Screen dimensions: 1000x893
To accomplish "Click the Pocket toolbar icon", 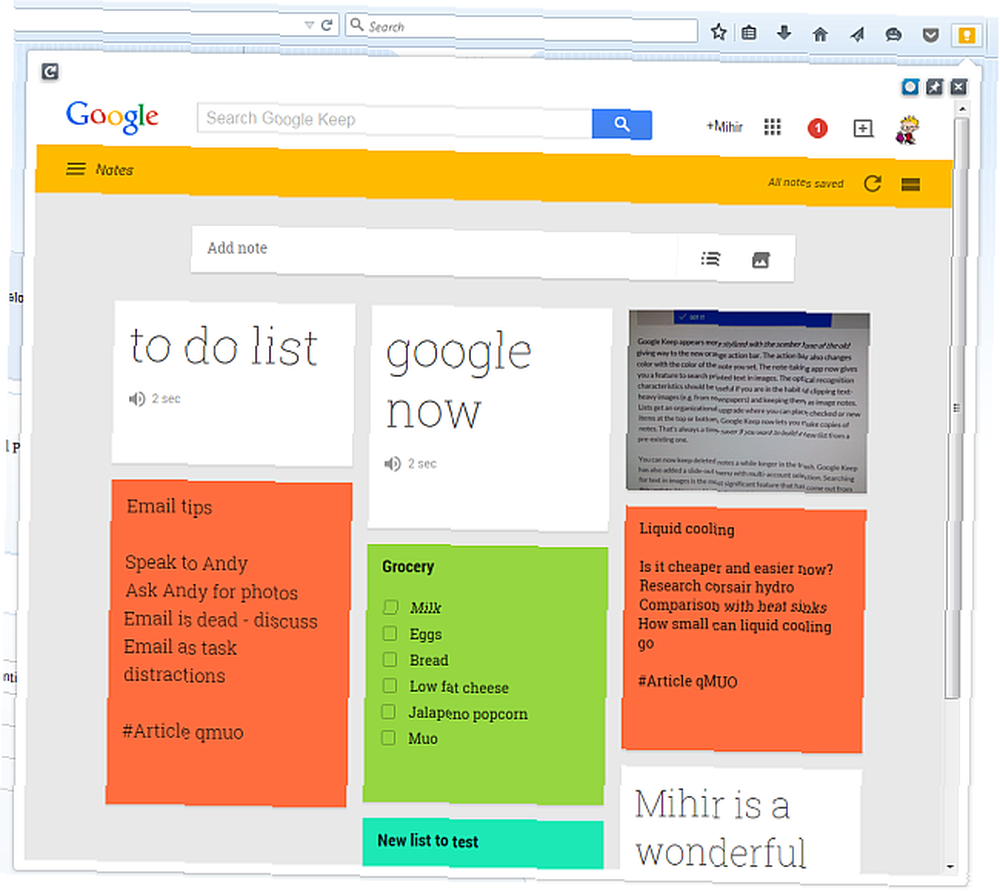I will (x=930, y=35).
